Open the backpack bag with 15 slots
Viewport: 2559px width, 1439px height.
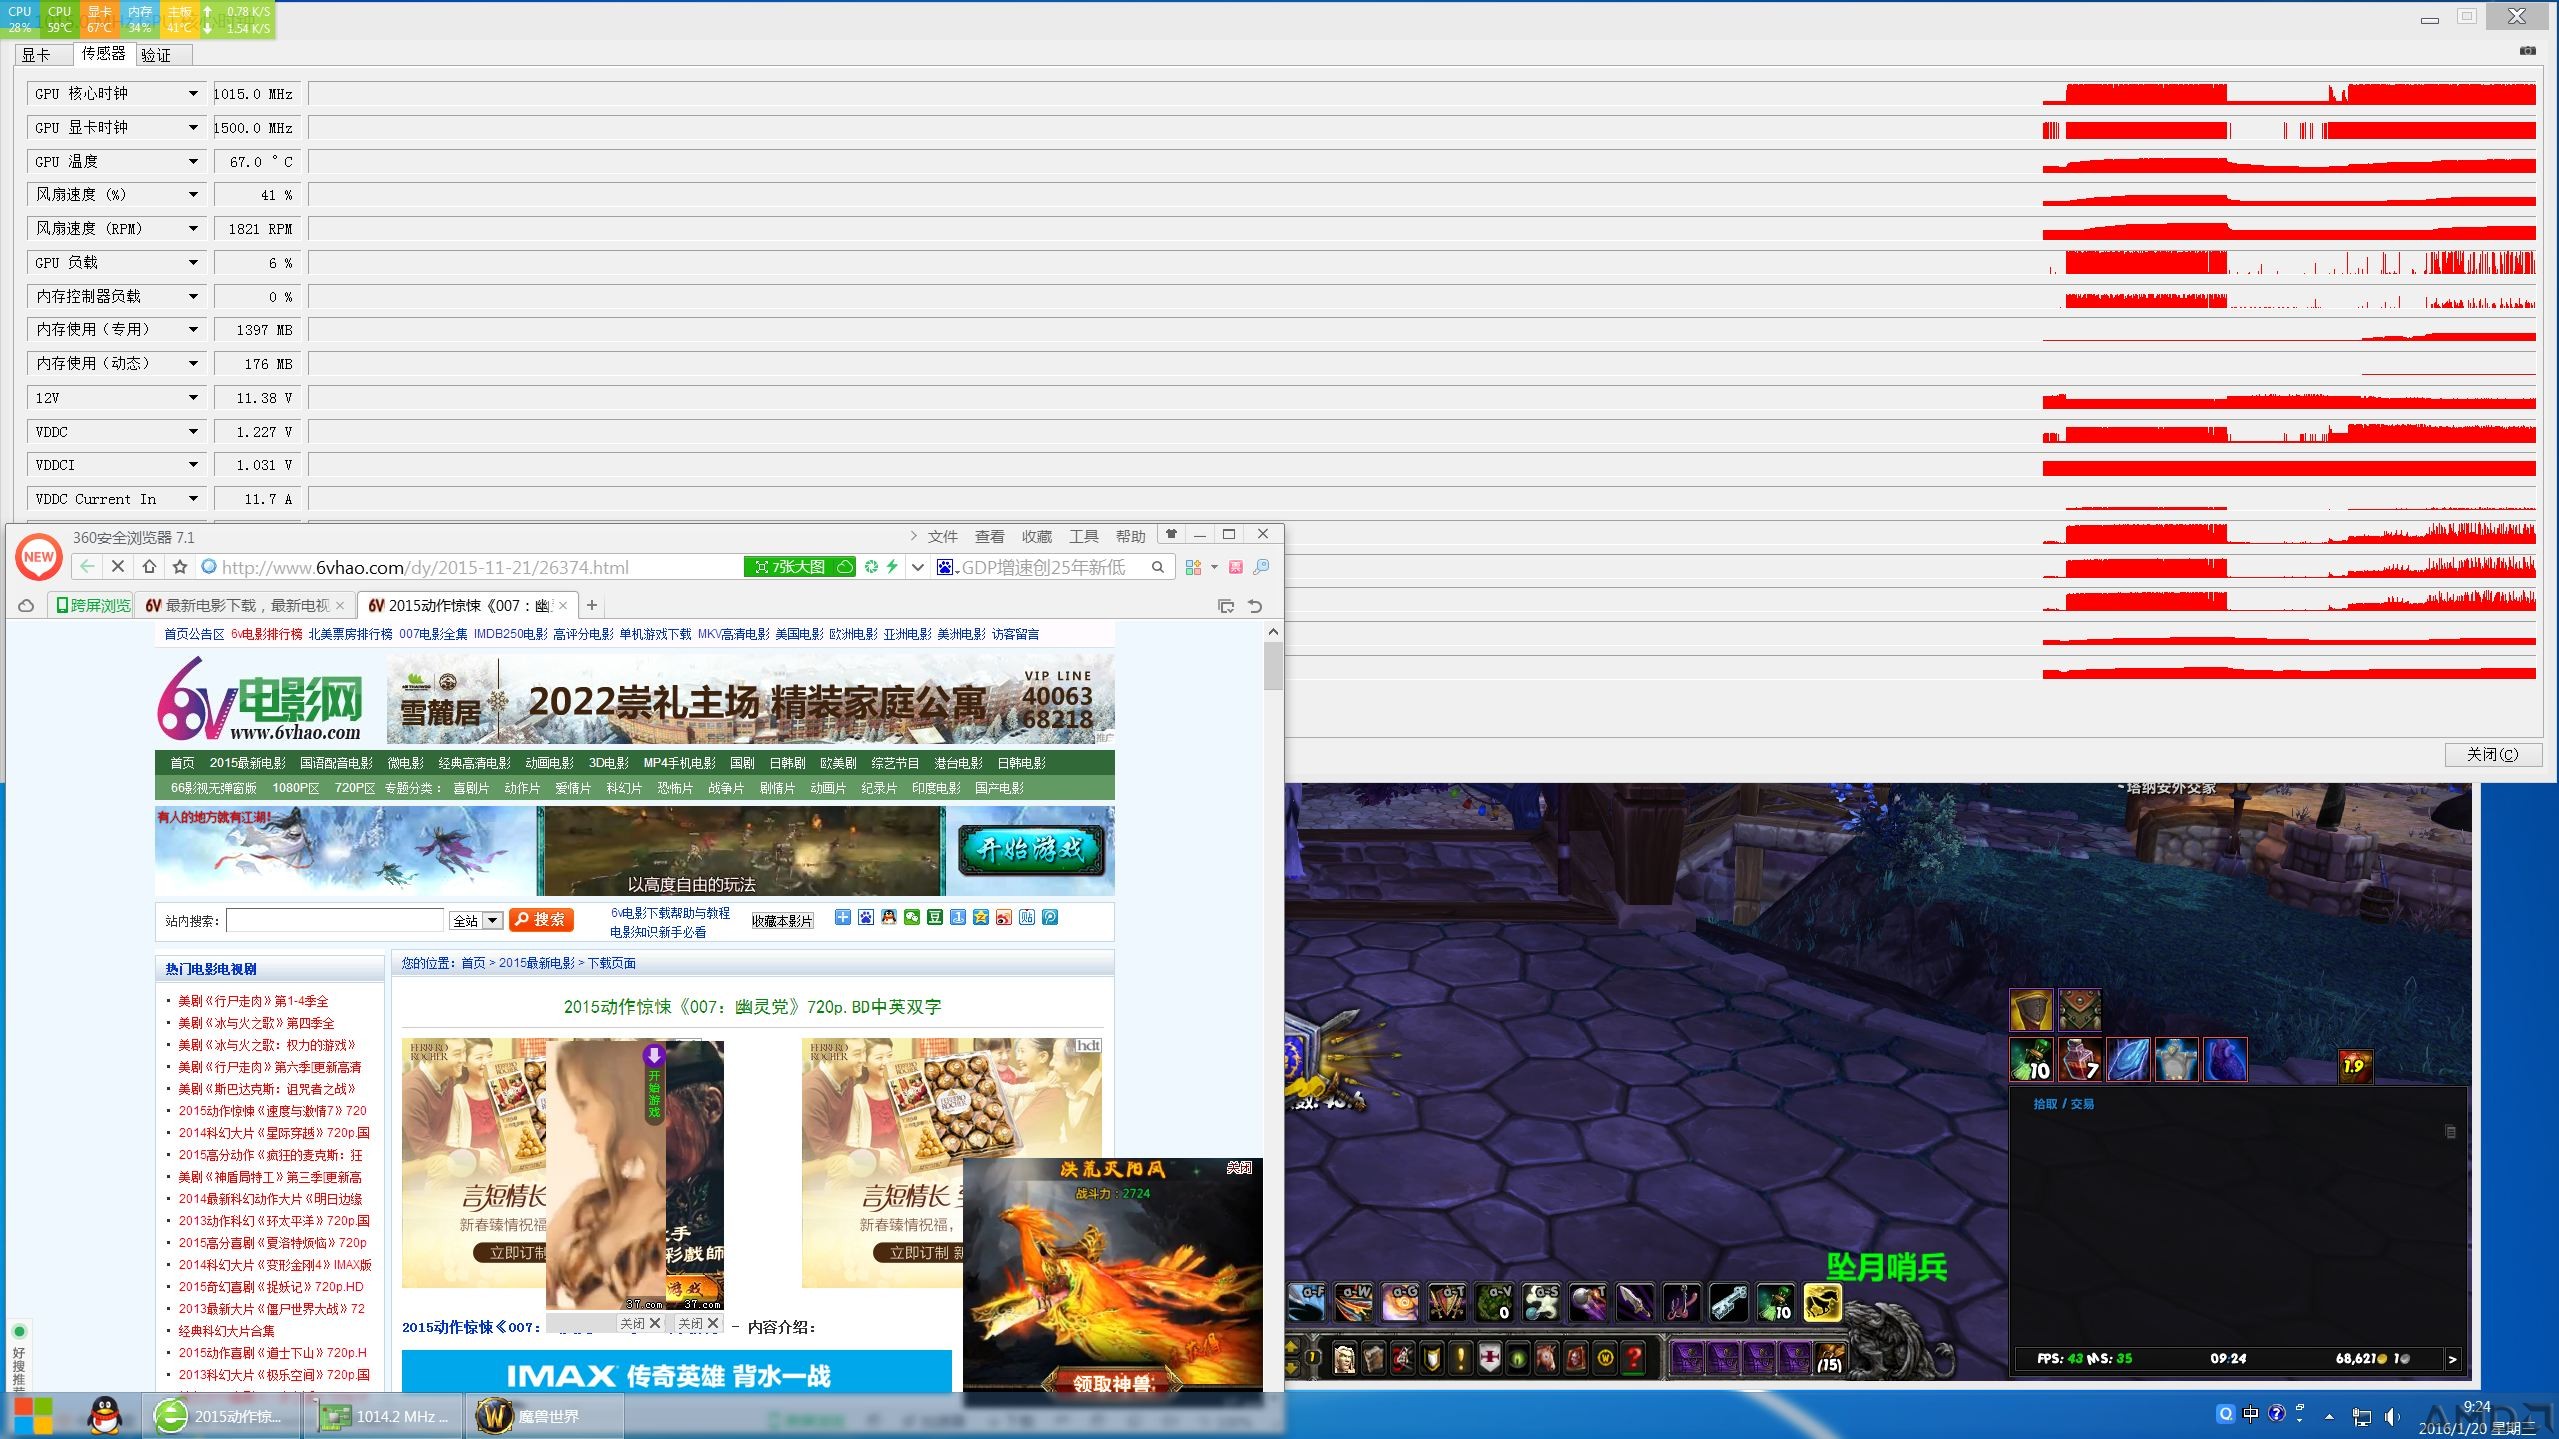tap(1830, 1358)
